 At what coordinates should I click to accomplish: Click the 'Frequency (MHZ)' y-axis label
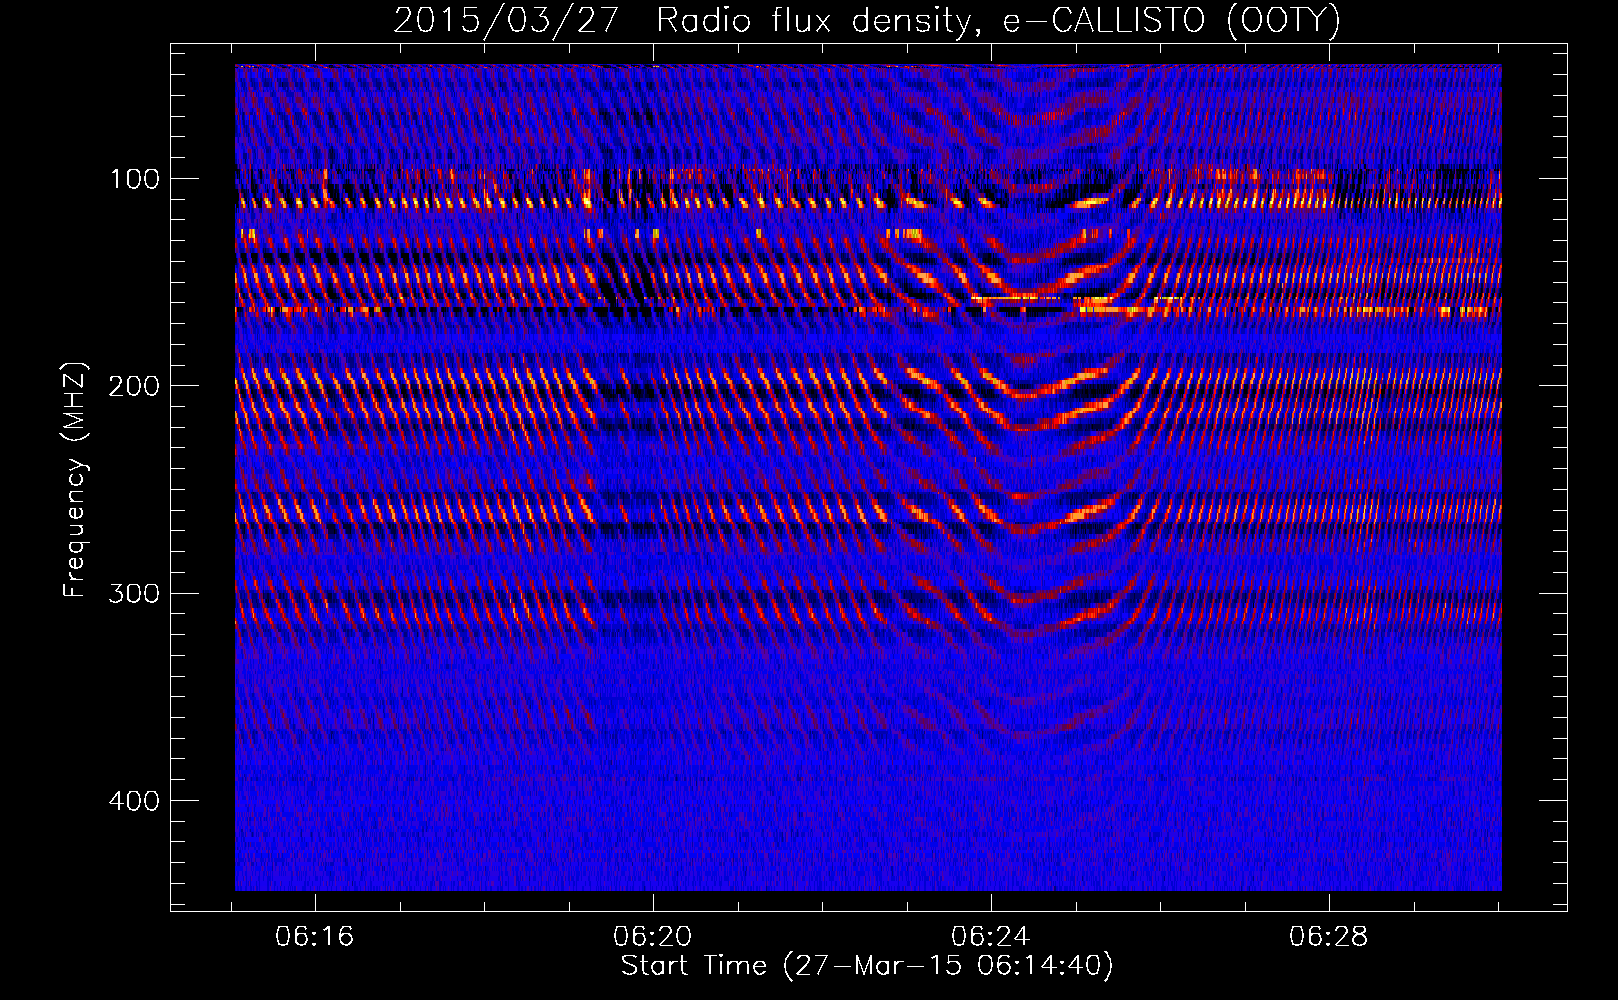75,479
